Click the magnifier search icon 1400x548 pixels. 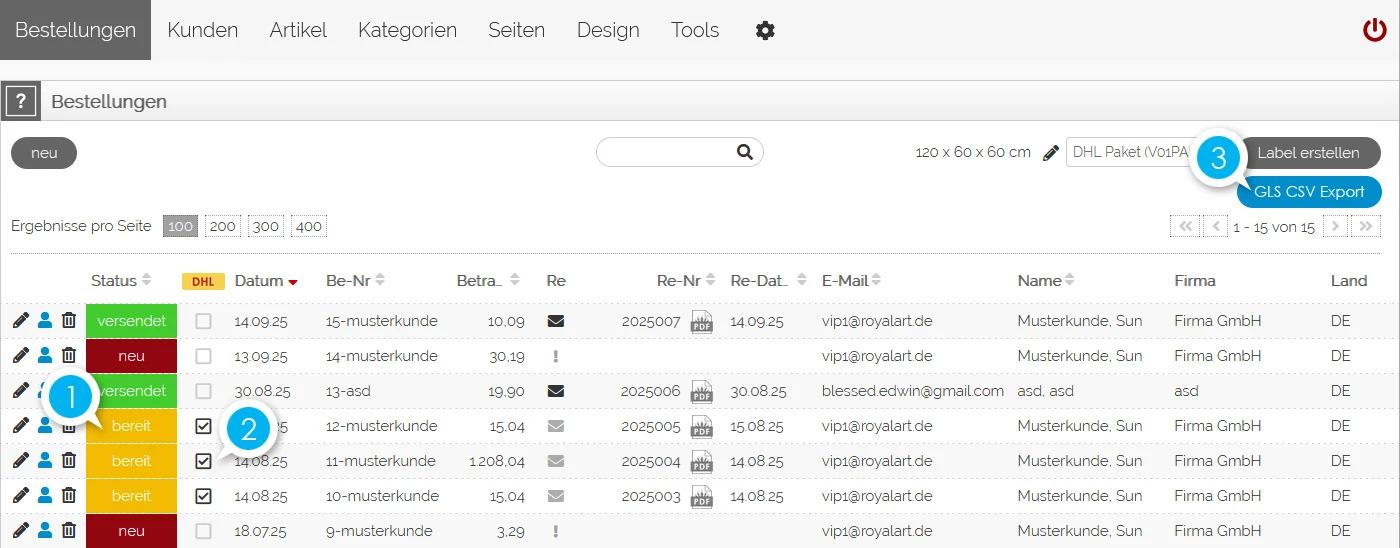pos(744,152)
